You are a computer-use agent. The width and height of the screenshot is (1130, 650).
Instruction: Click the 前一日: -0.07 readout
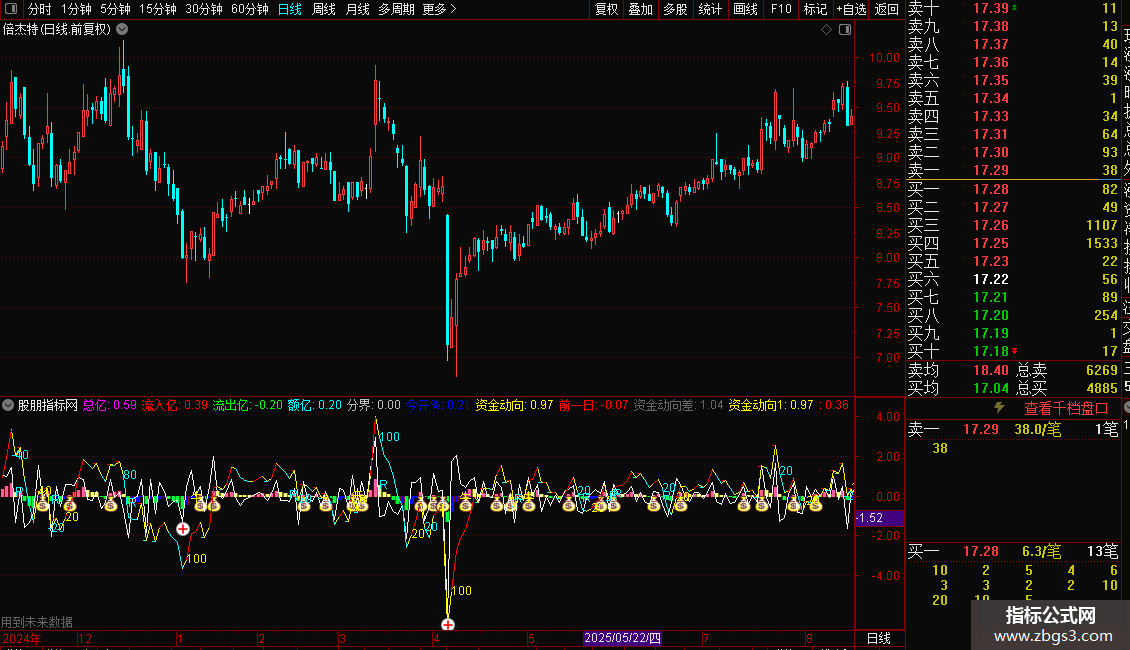[593, 405]
